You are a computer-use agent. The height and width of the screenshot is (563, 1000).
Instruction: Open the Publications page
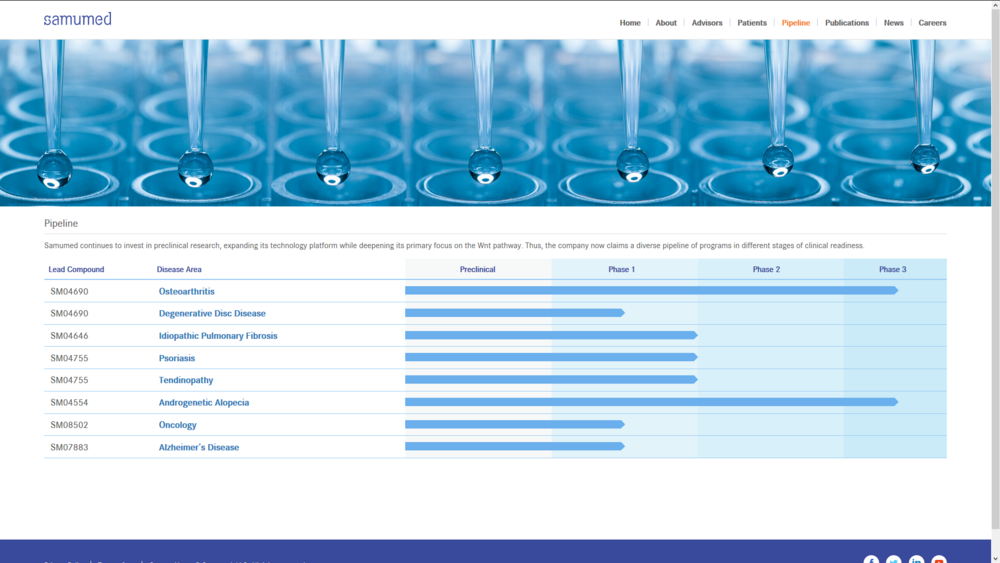[x=847, y=23]
